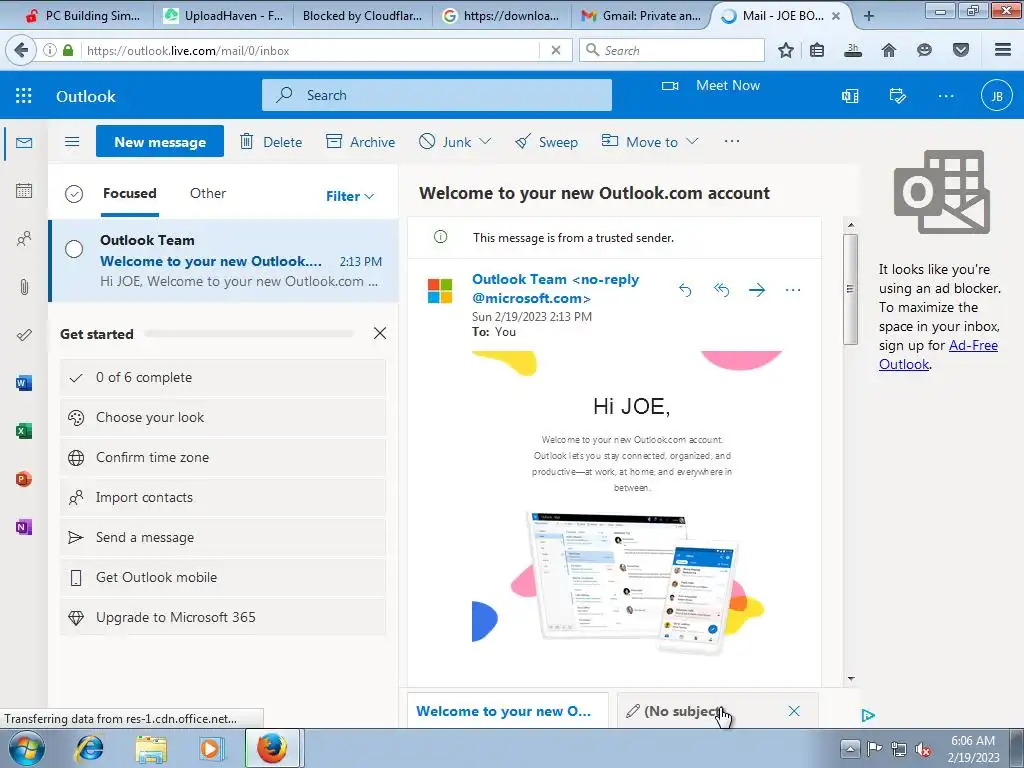Viewport: 1024px width, 768px height.
Task: Open the Filter dropdown
Action: [350, 196]
